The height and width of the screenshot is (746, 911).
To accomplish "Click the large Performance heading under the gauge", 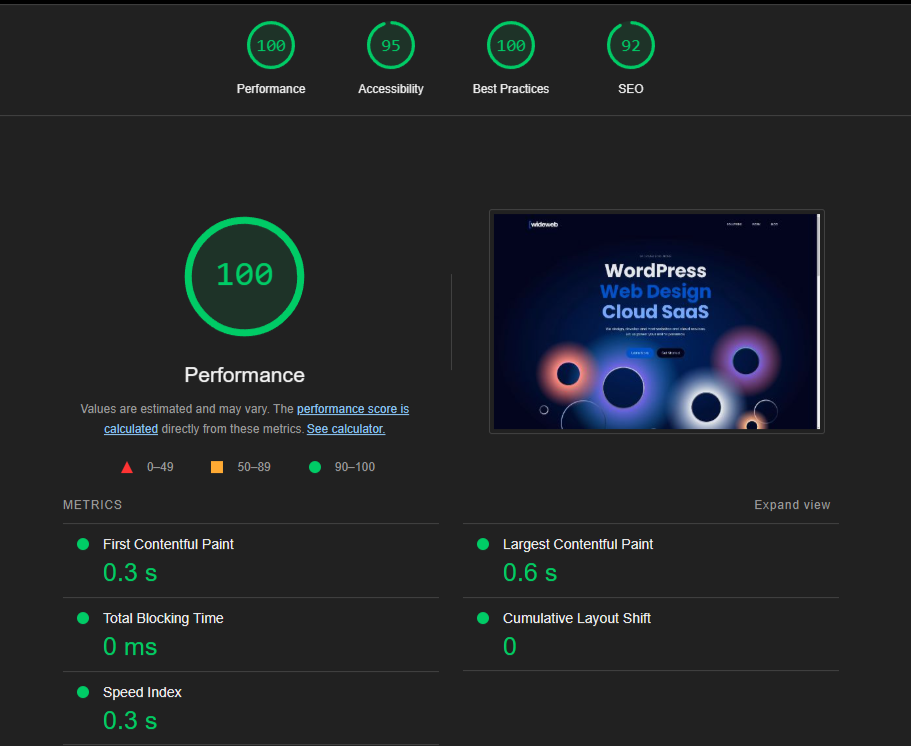I will (245, 375).
